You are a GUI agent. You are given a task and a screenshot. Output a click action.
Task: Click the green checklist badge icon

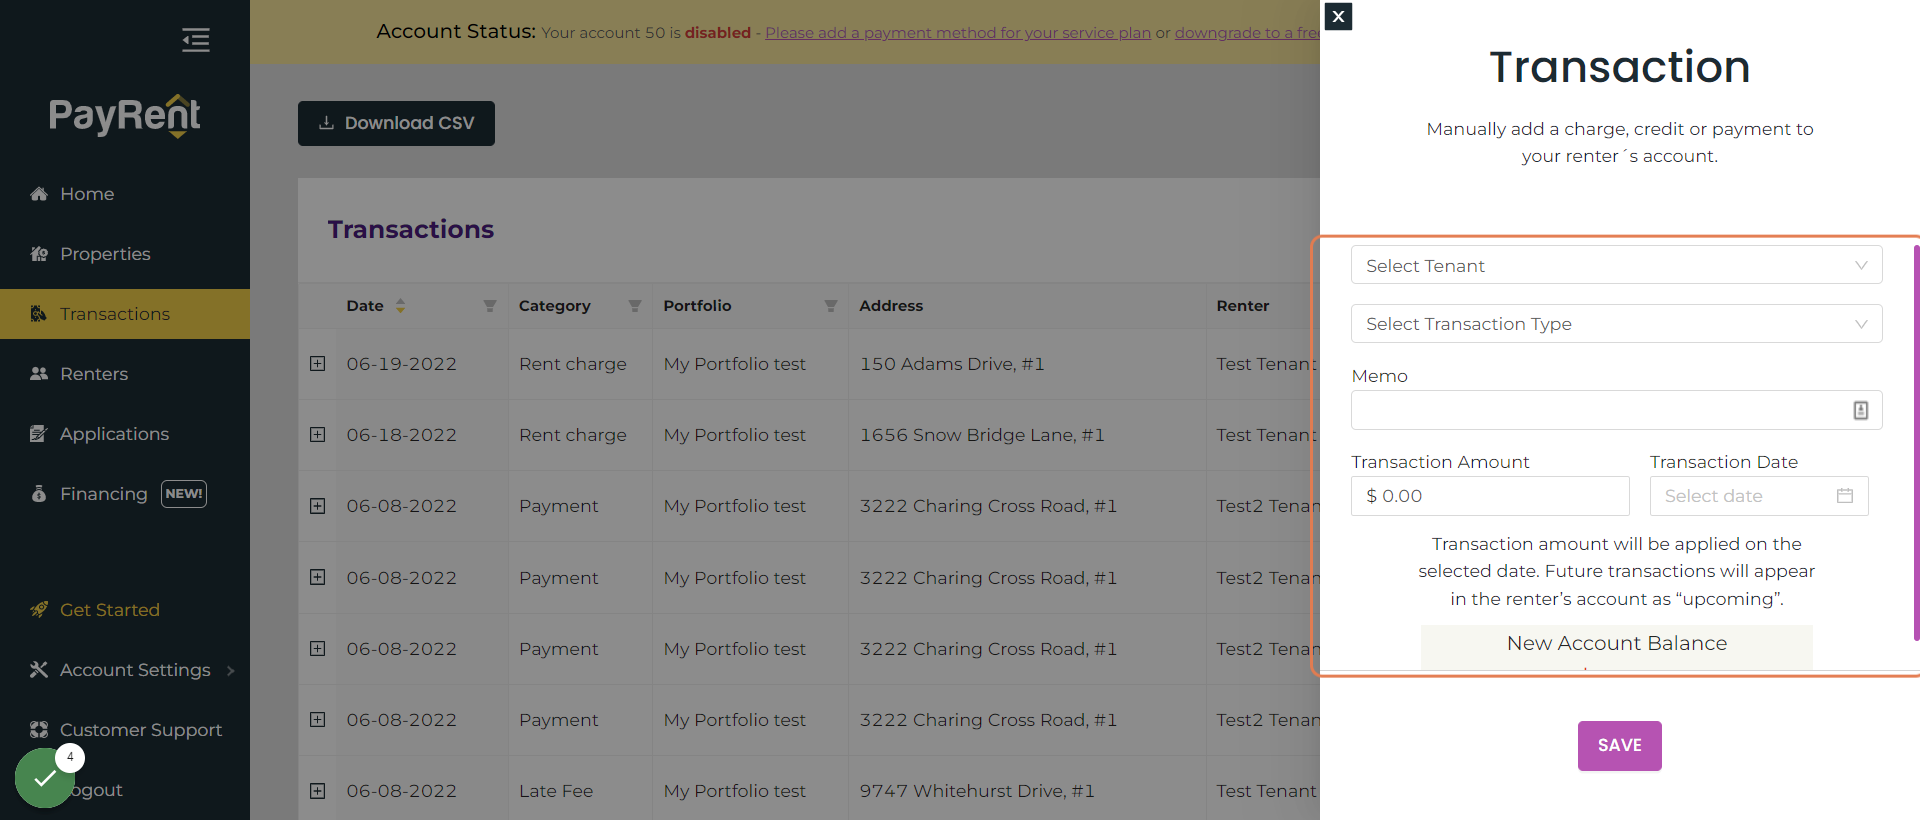[x=45, y=778]
